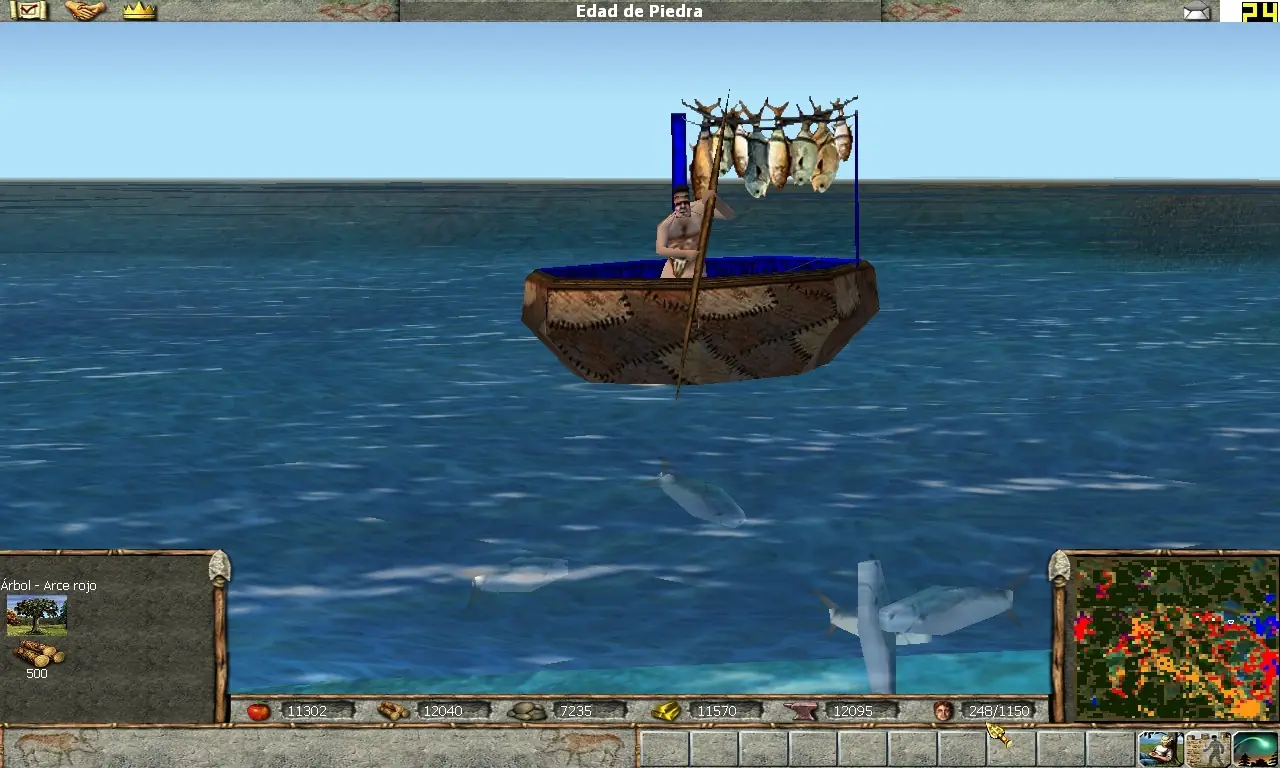
Task: Click the wood amount 12040
Action: click(442, 711)
